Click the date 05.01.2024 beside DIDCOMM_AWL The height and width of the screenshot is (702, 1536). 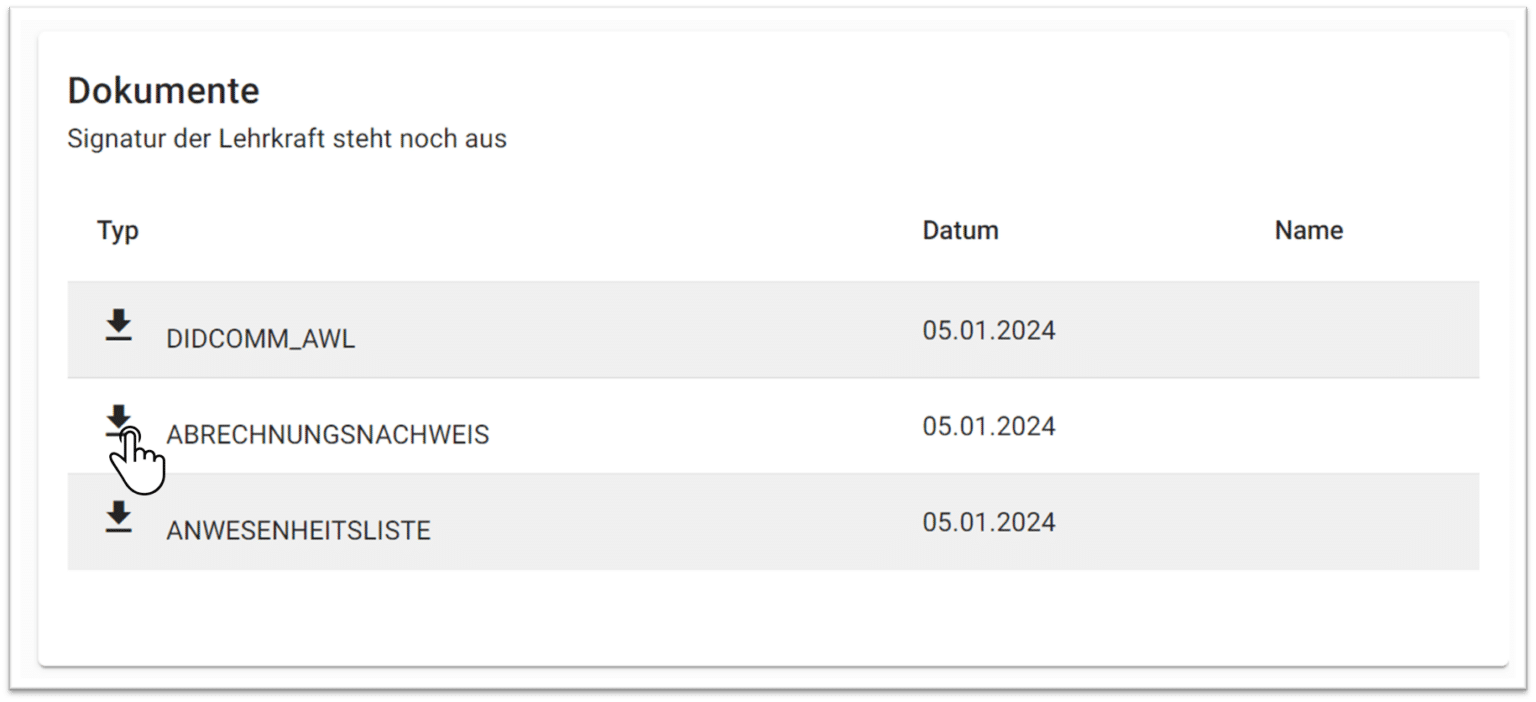pos(989,329)
